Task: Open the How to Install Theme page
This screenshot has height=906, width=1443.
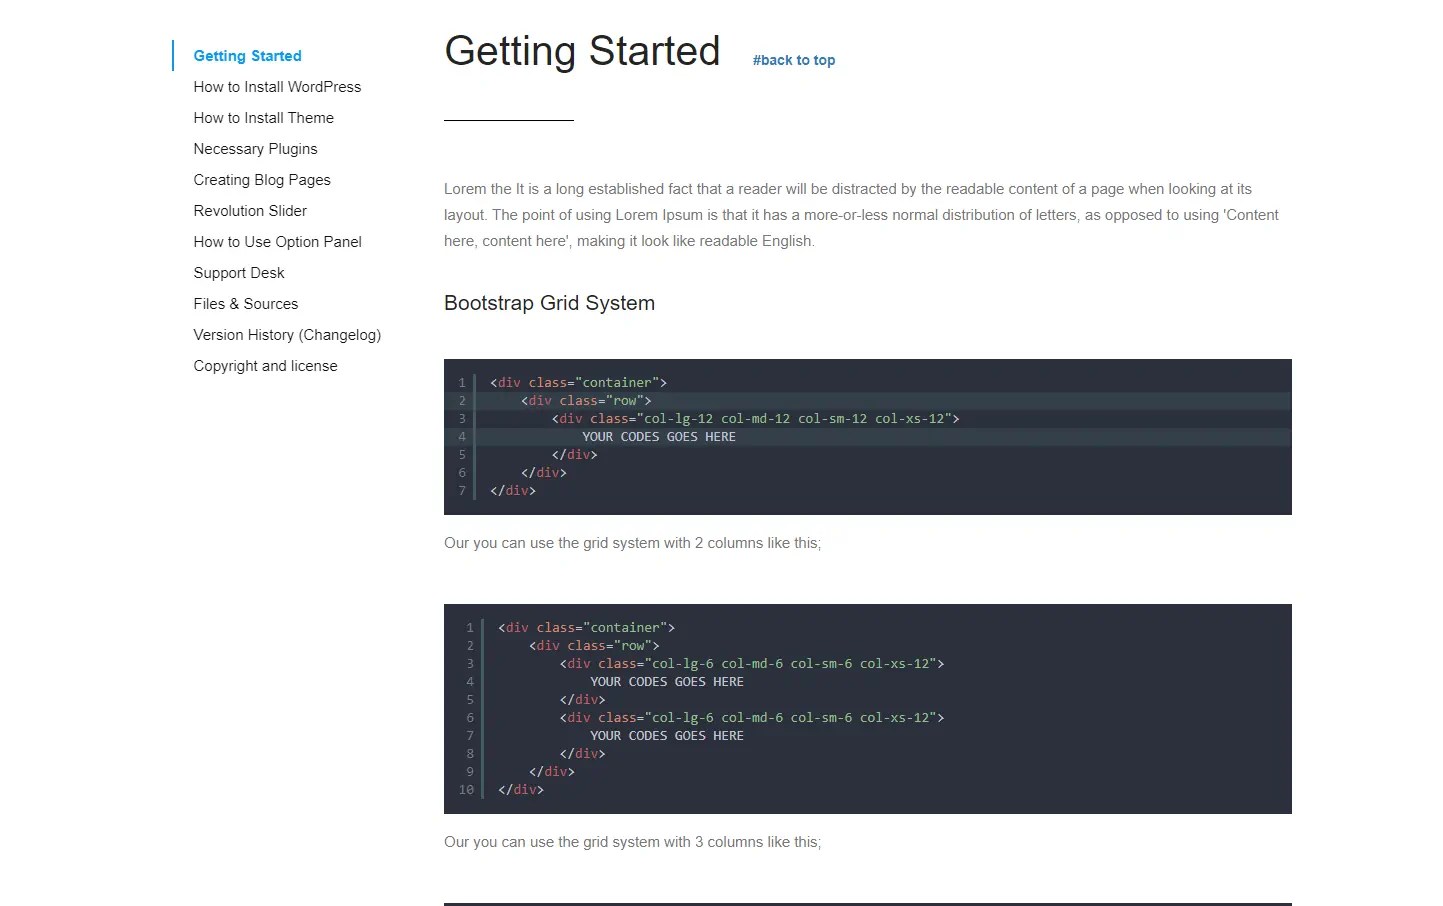Action: click(x=263, y=118)
